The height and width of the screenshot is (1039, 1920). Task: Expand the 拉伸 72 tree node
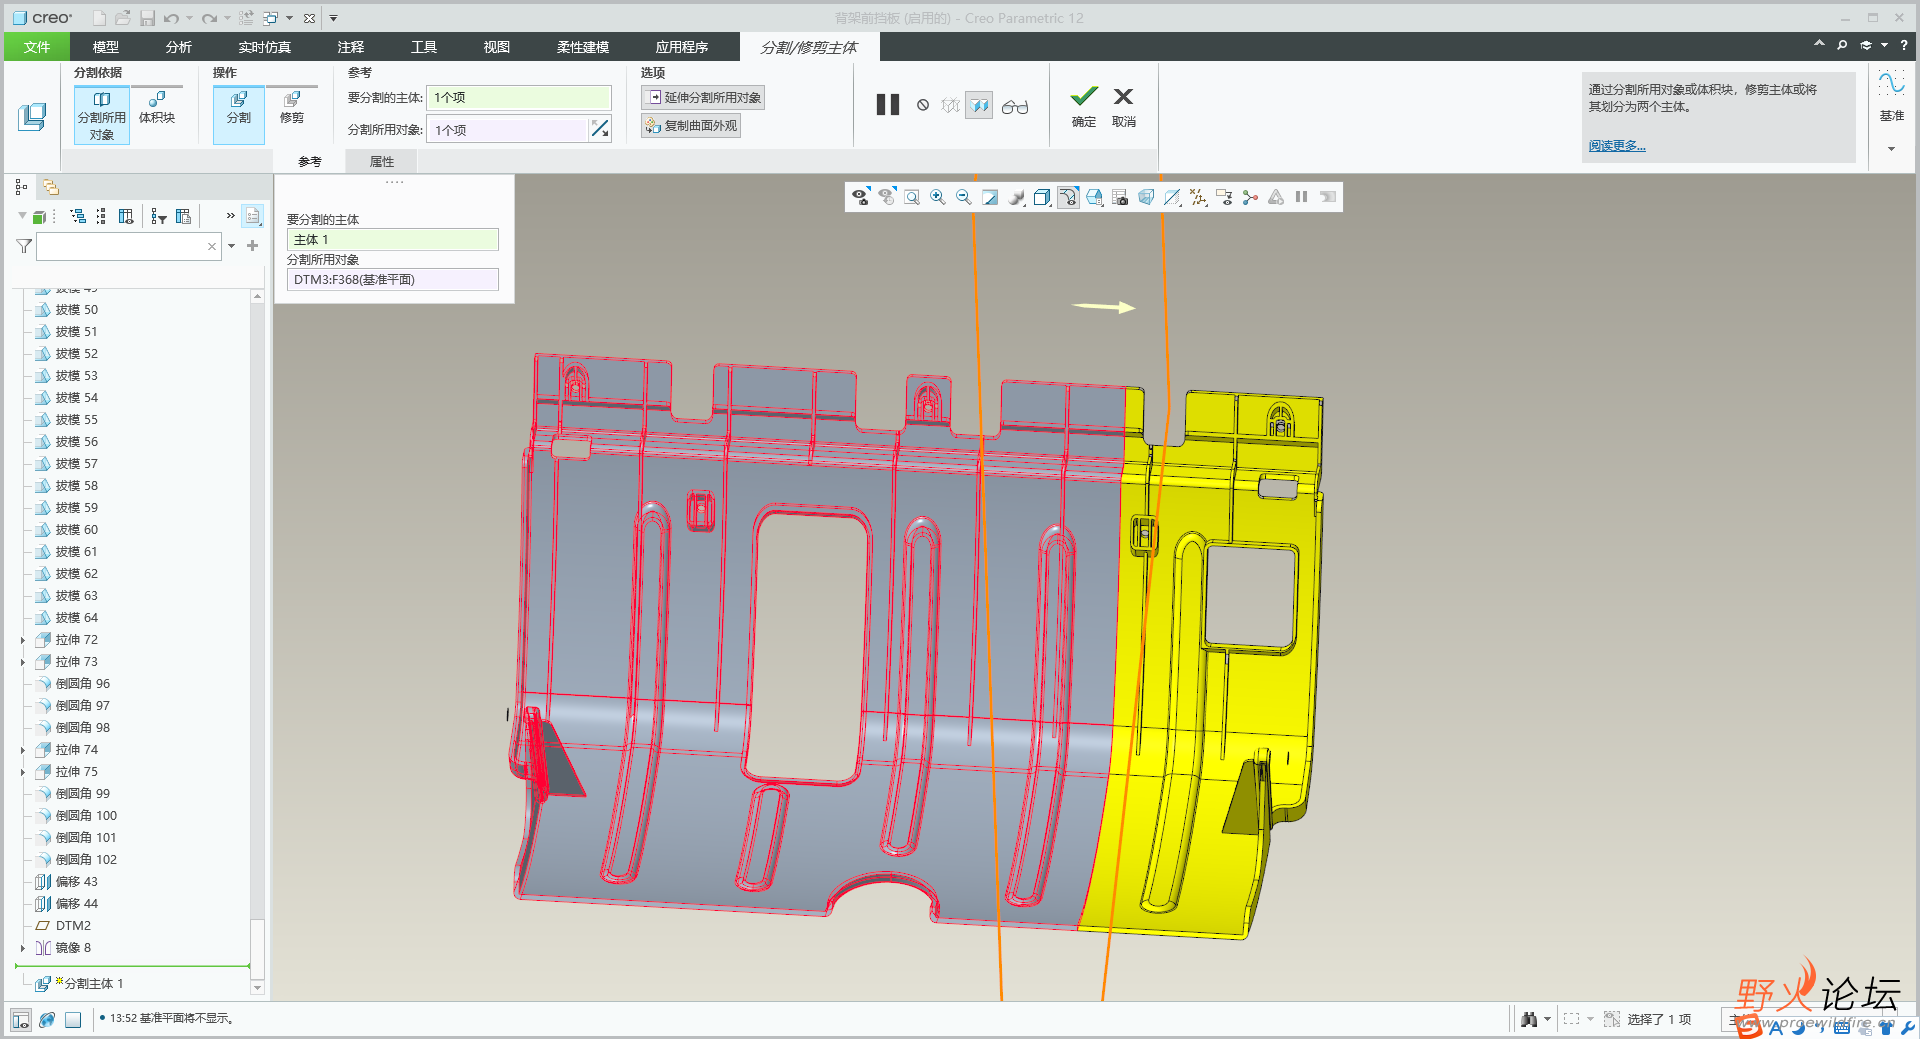point(23,640)
